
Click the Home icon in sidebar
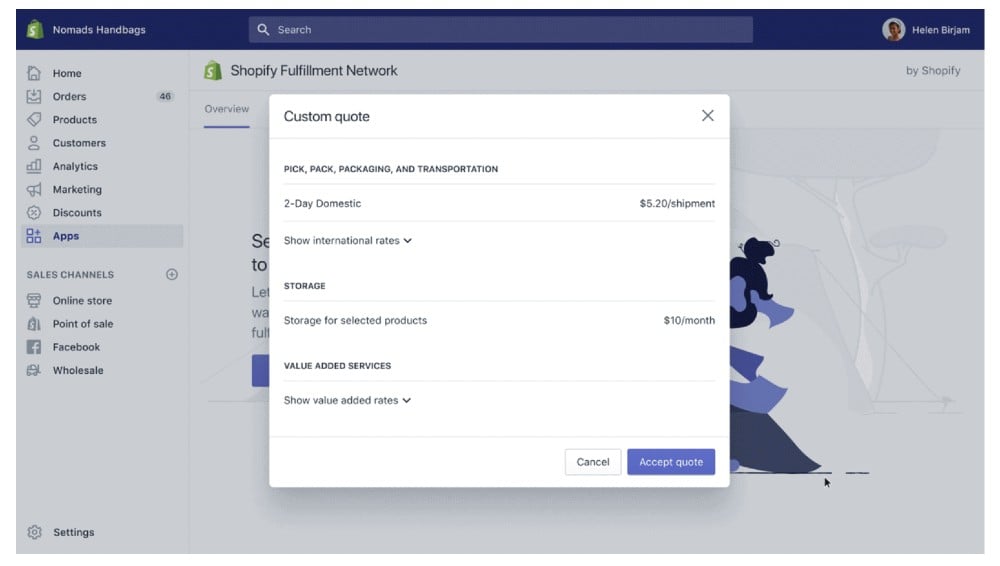pyautogui.click(x=34, y=73)
